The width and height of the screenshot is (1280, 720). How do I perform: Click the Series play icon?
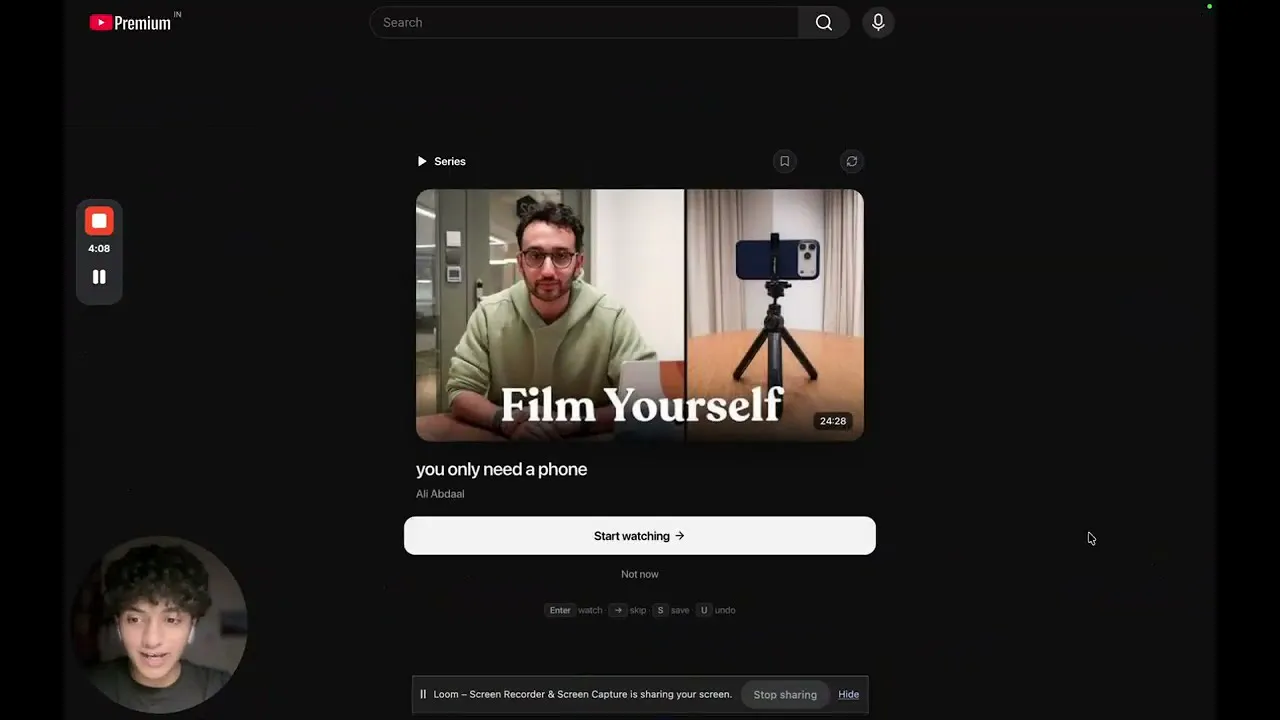click(422, 161)
